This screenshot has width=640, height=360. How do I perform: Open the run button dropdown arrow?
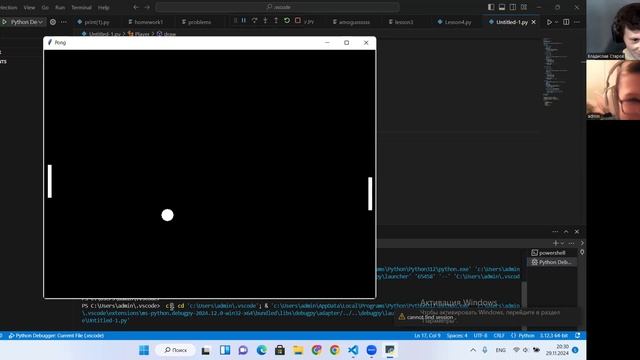[x=556, y=22]
